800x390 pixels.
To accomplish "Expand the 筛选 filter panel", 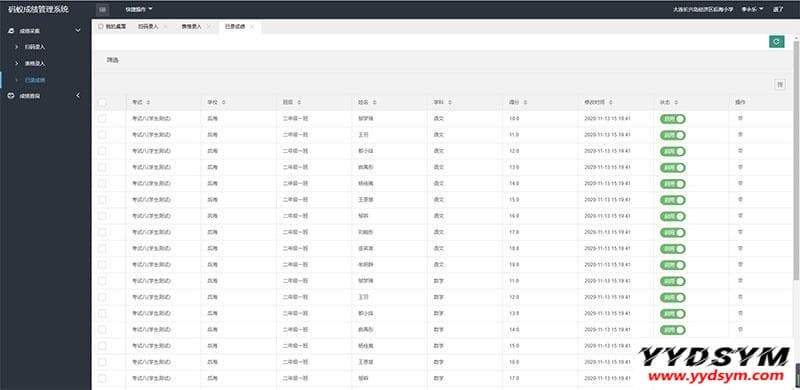I will [112, 61].
